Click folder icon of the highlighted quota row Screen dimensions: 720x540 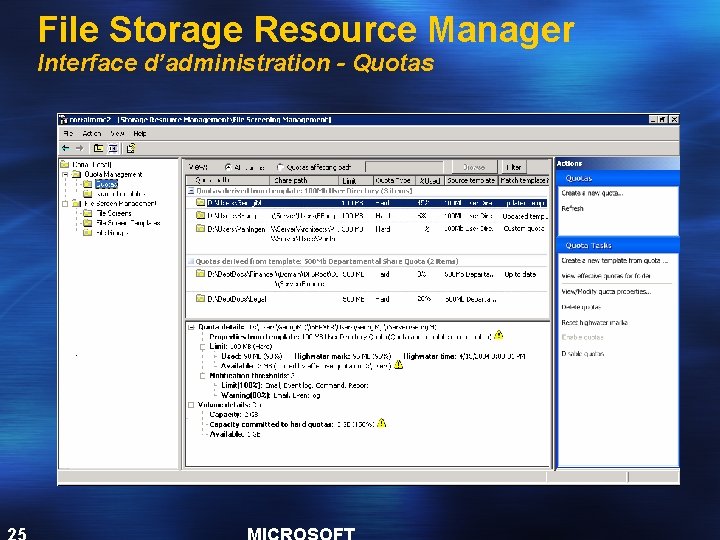[200, 202]
